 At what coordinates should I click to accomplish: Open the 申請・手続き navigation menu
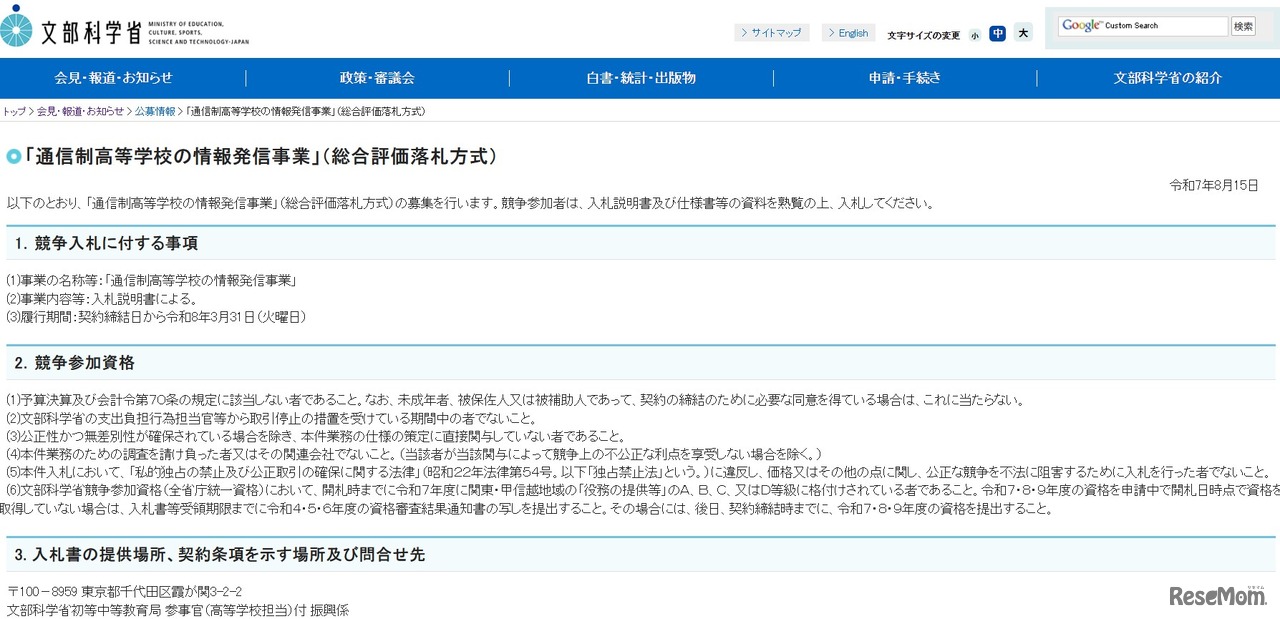point(903,77)
